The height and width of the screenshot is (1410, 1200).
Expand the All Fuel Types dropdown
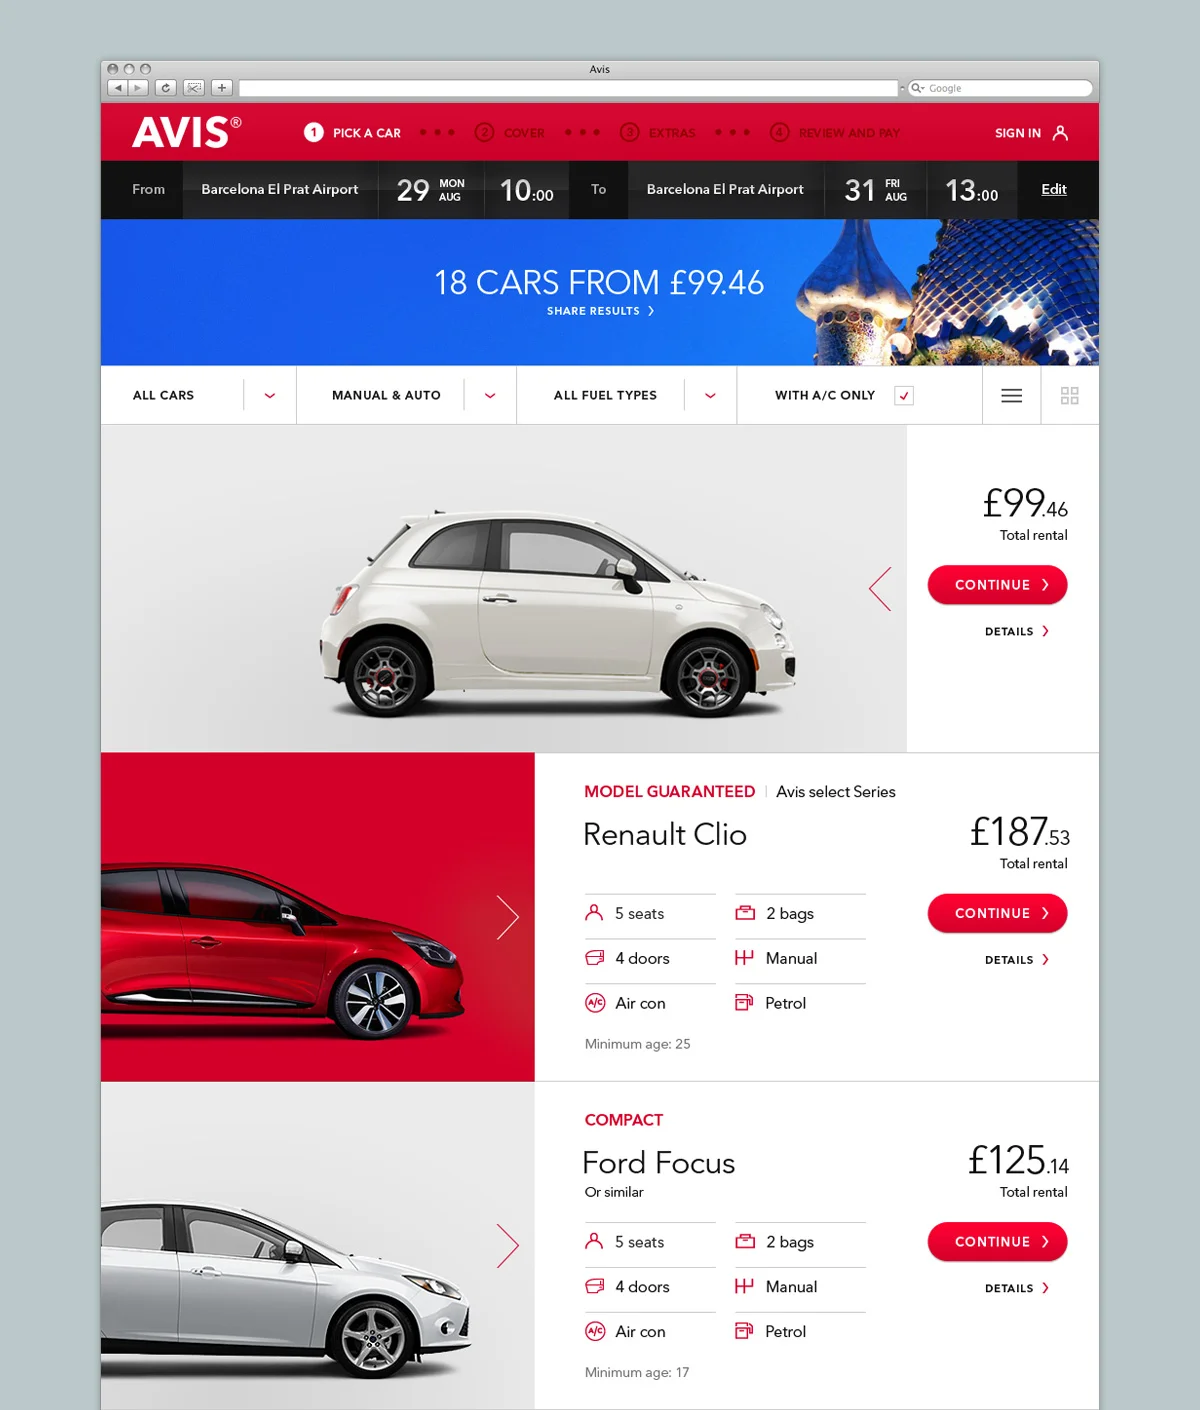click(710, 396)
